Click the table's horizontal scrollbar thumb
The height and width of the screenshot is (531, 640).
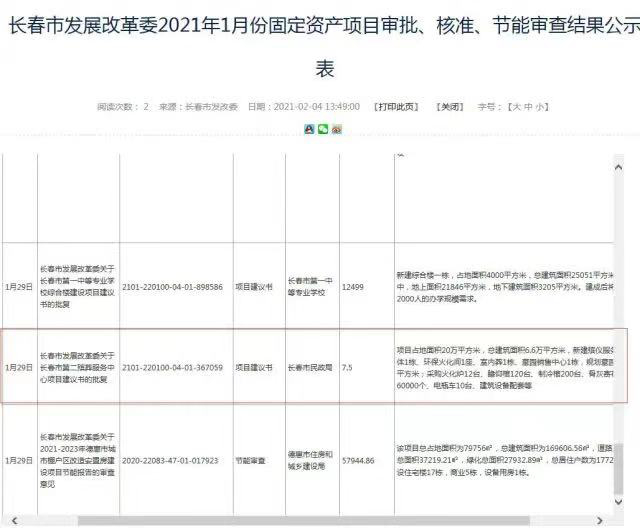[x=304, y=520]
